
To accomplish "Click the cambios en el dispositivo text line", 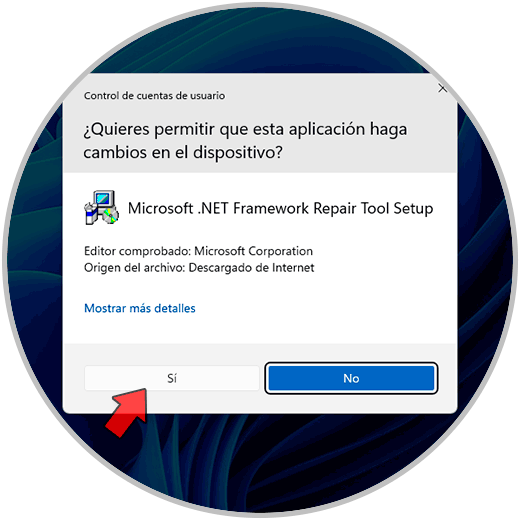I will click(183, 153).
